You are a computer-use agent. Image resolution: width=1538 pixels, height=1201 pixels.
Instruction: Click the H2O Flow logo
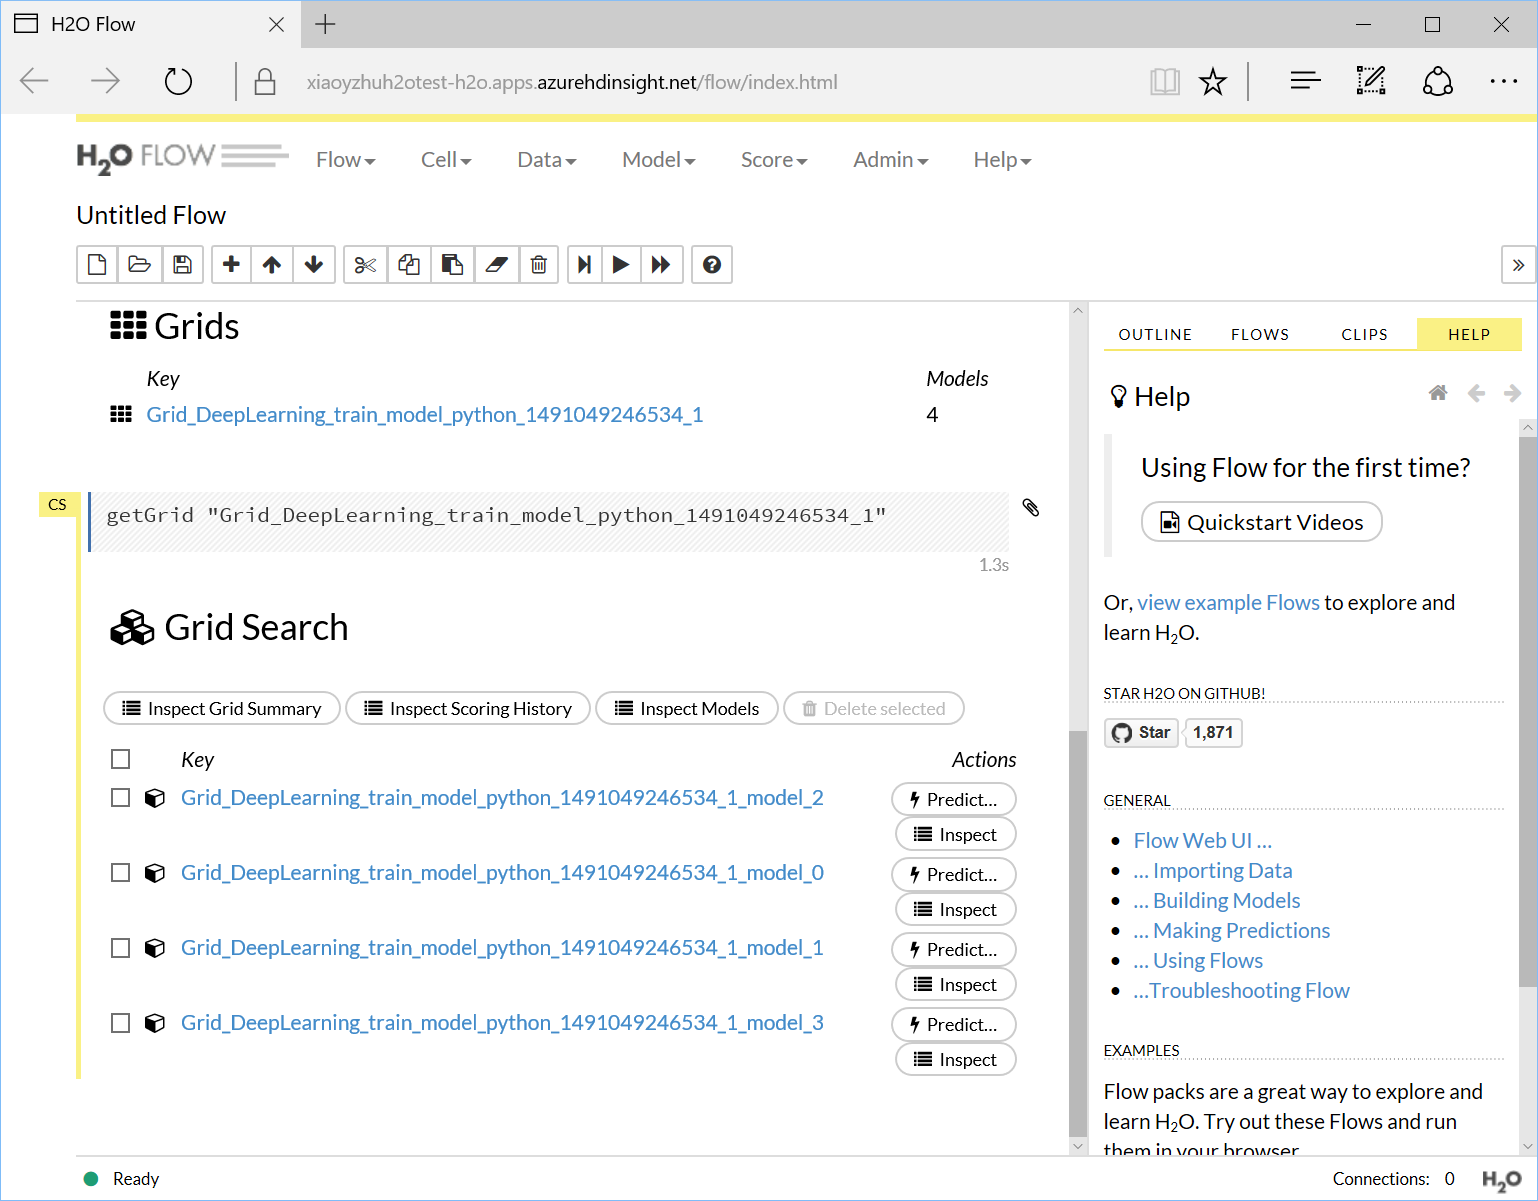[183, 158]
